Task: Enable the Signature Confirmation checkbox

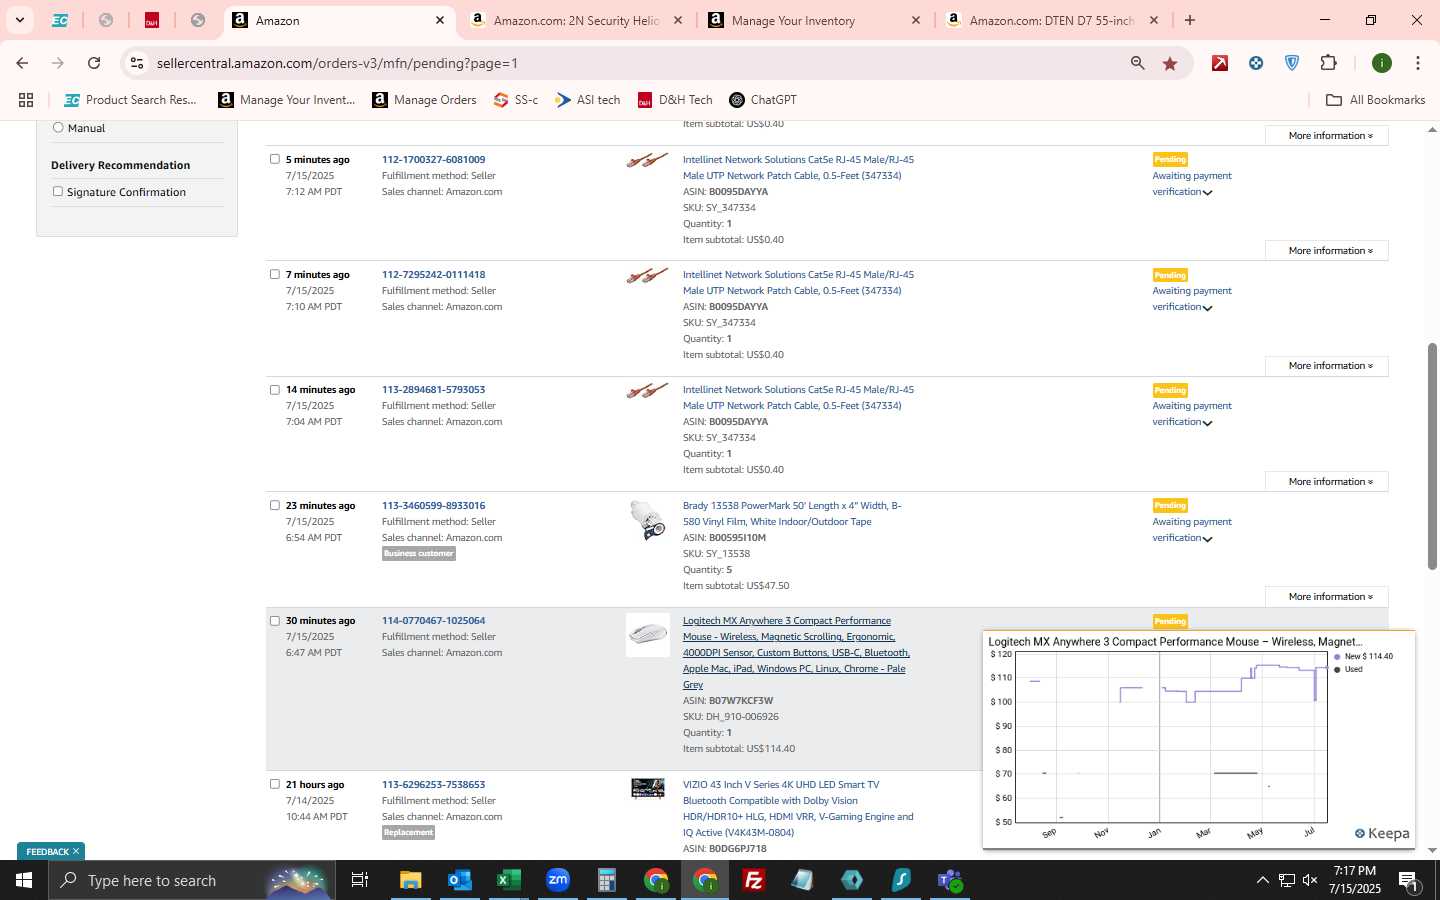Action: point(58,191)
